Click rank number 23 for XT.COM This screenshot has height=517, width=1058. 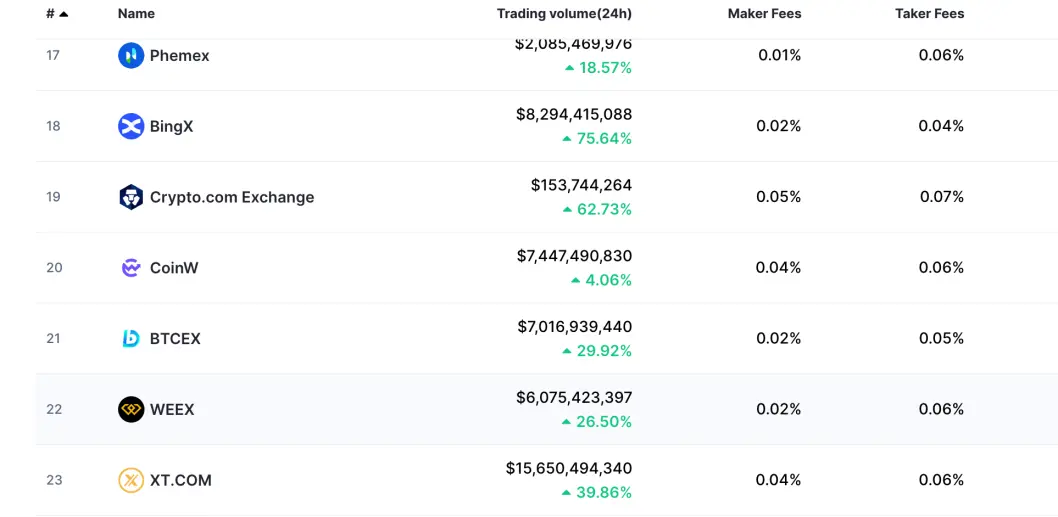54,481
